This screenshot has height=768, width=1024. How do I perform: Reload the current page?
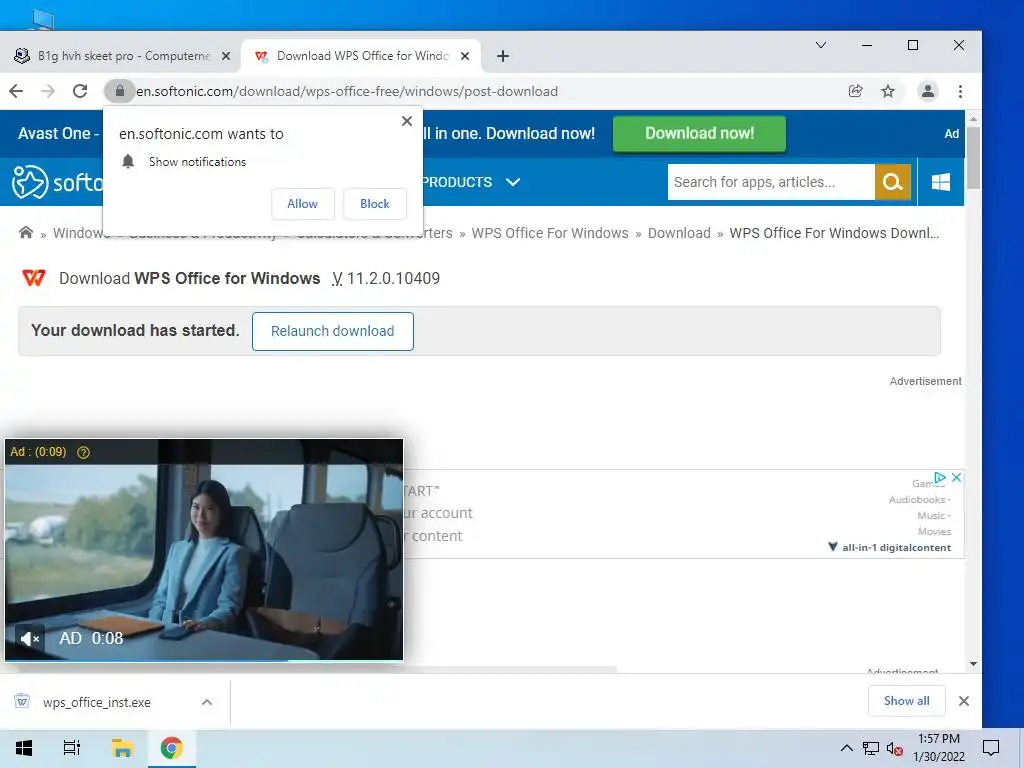80,91
